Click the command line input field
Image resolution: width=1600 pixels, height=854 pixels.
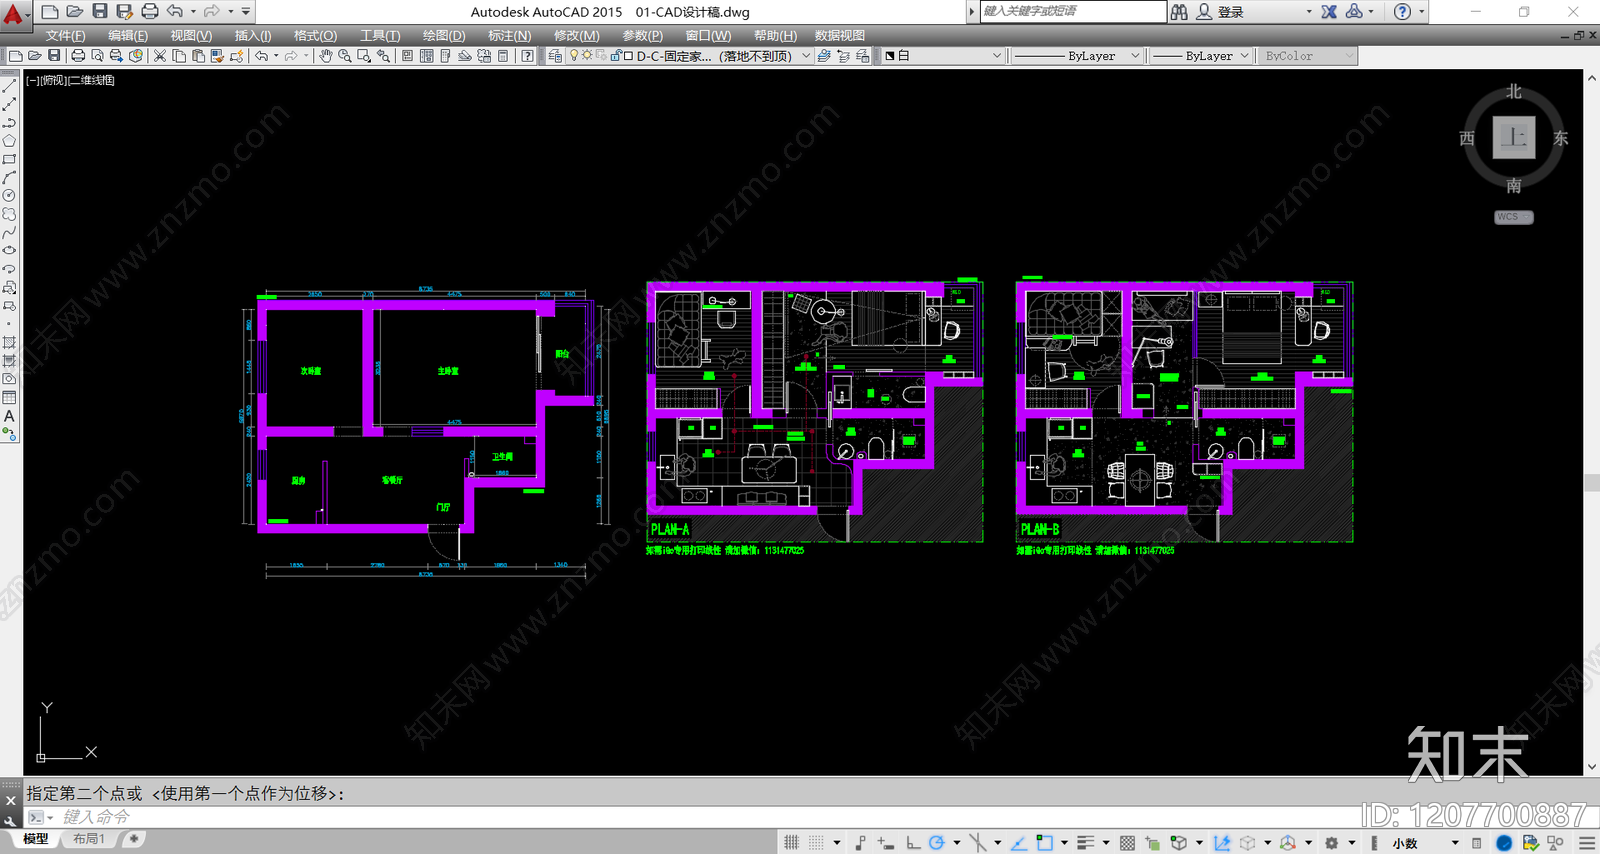coord(700,817)
